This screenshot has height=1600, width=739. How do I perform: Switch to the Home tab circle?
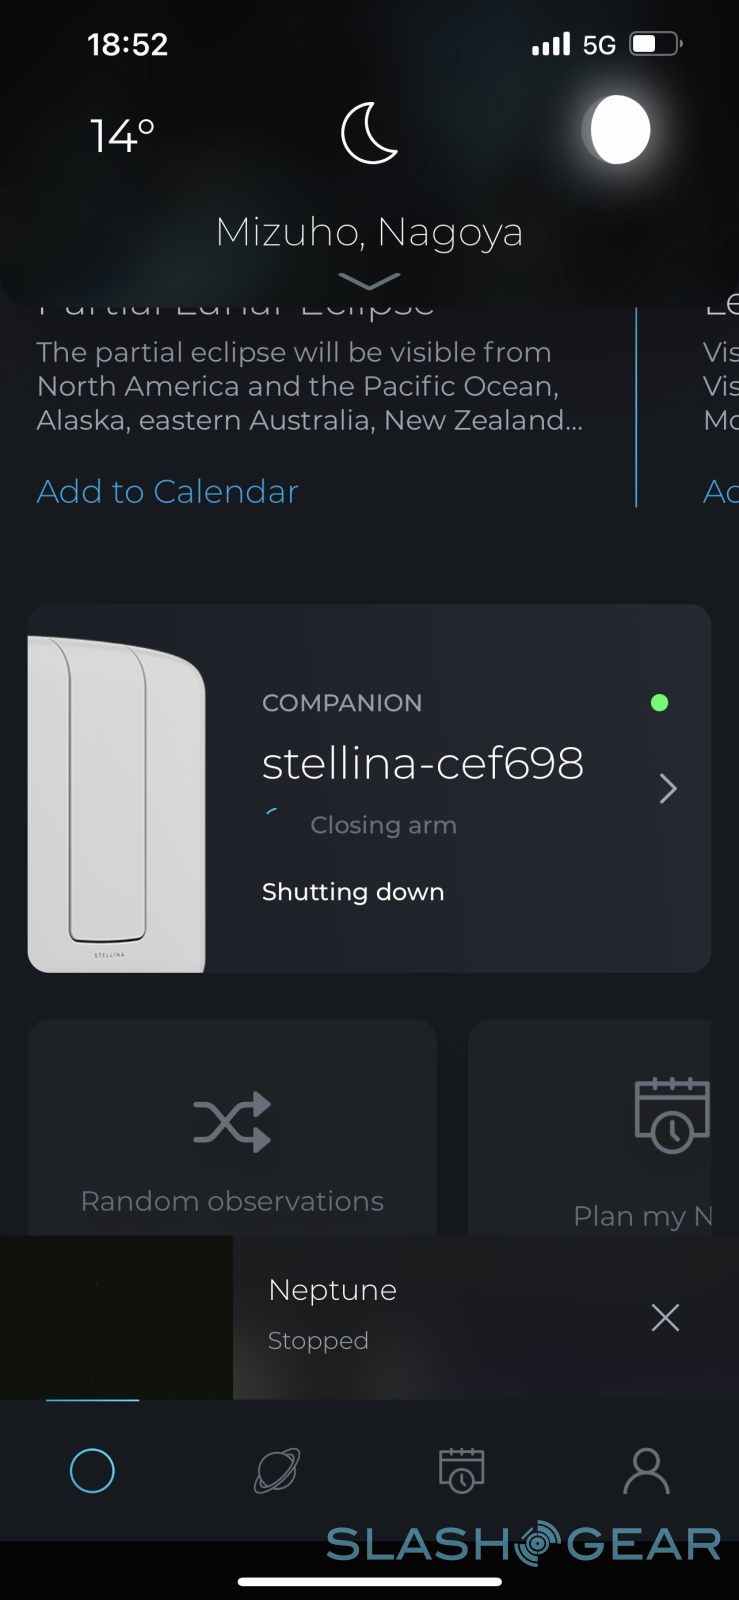[92, 1471]
